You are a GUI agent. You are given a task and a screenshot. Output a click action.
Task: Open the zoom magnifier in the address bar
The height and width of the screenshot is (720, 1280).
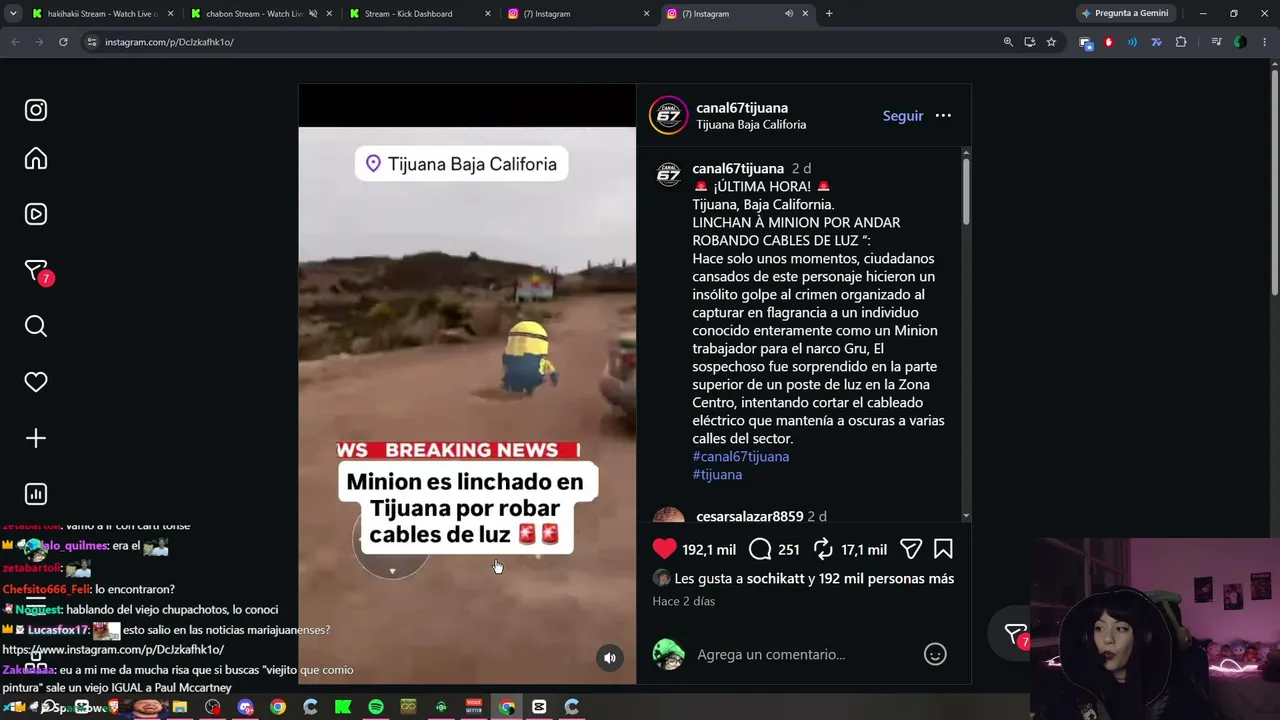coord(1008,42)
